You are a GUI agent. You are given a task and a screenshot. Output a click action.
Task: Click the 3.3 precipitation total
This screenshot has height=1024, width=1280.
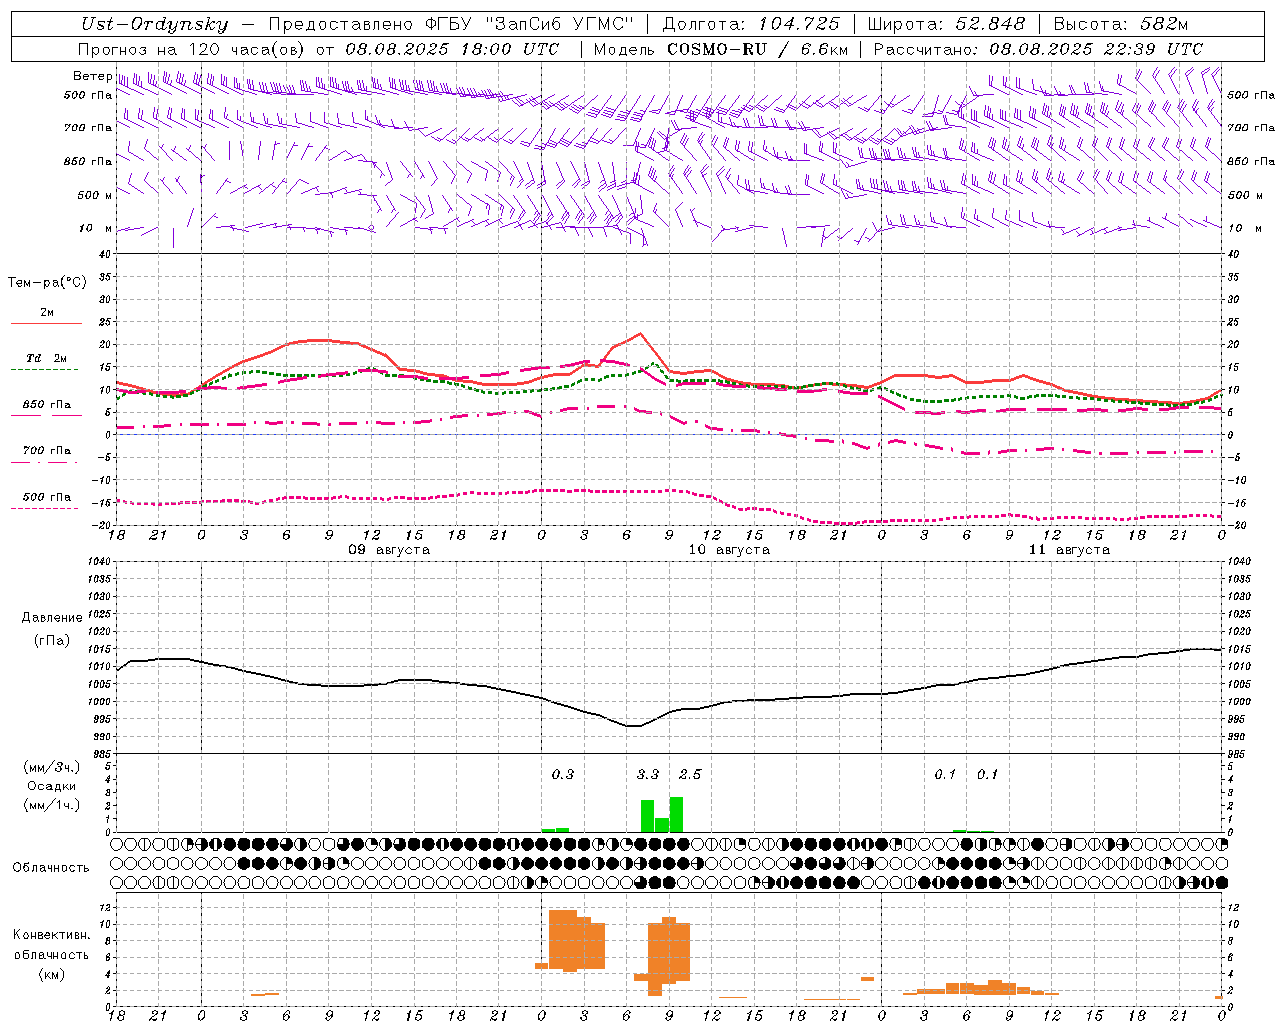point(648,774)
